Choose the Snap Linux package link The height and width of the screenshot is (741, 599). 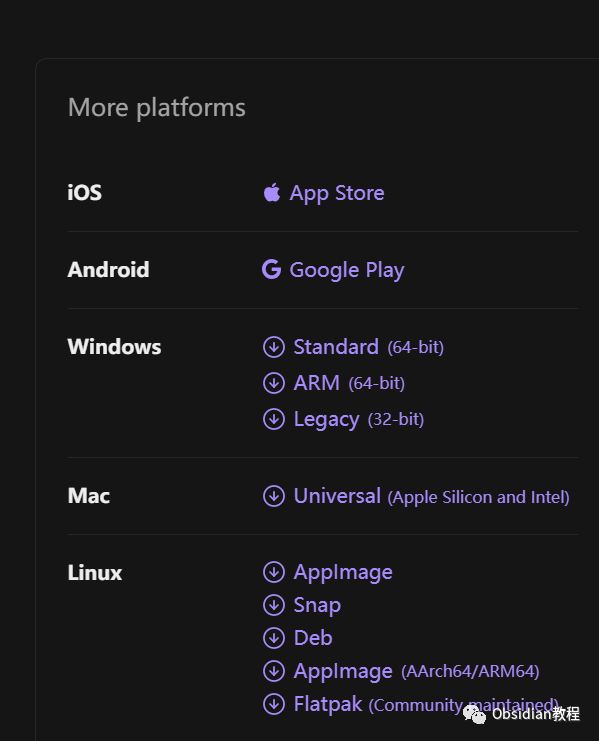point(317,605)
